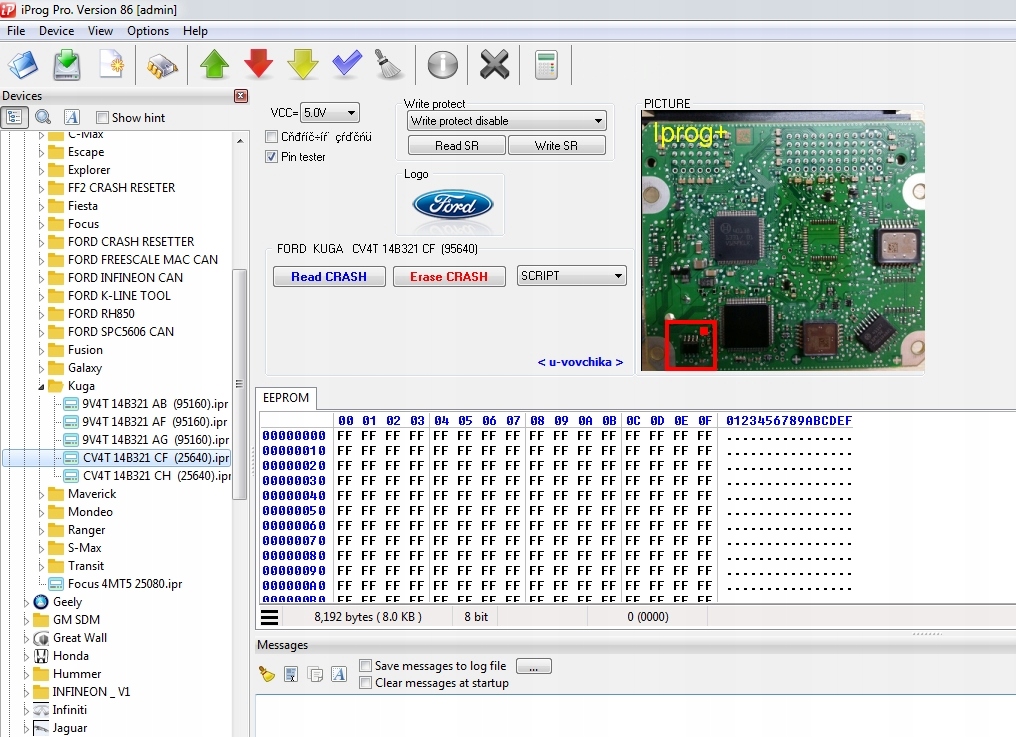Click the gray info circle icon

coord(442,65)
